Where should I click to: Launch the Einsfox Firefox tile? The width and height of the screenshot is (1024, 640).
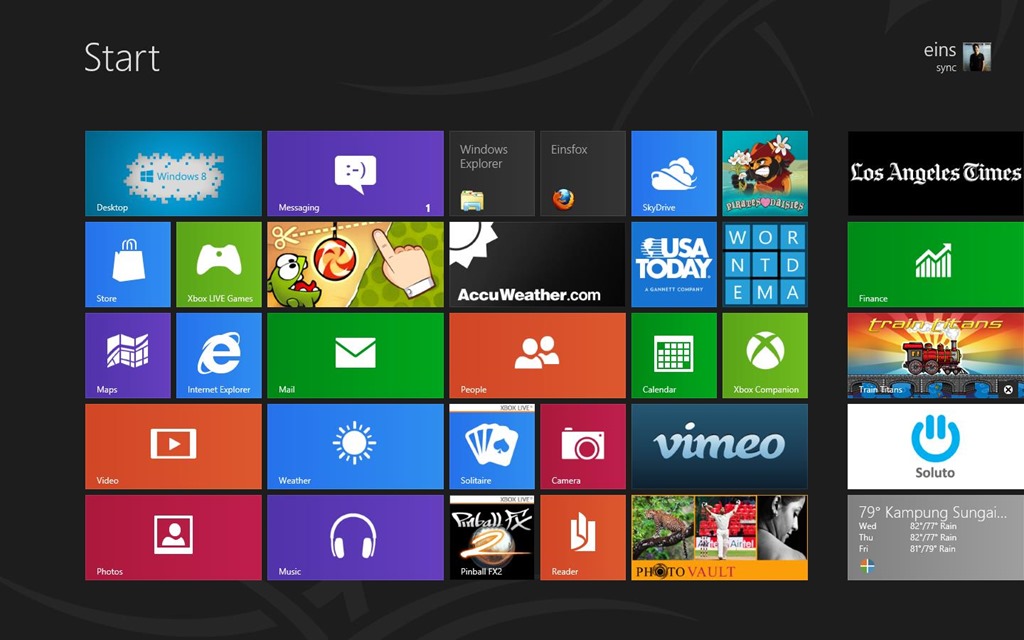[583, 173]
